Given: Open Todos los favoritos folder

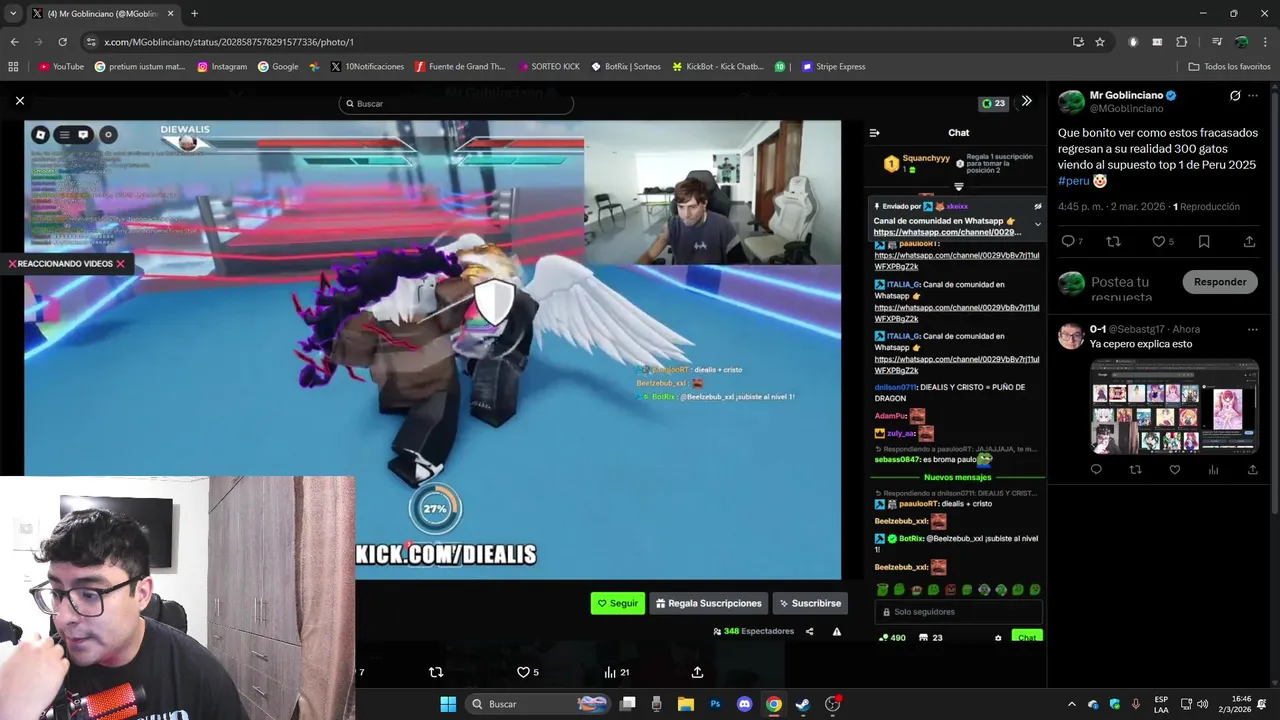Looking at the screenshot, I should tap(1229, 66).
